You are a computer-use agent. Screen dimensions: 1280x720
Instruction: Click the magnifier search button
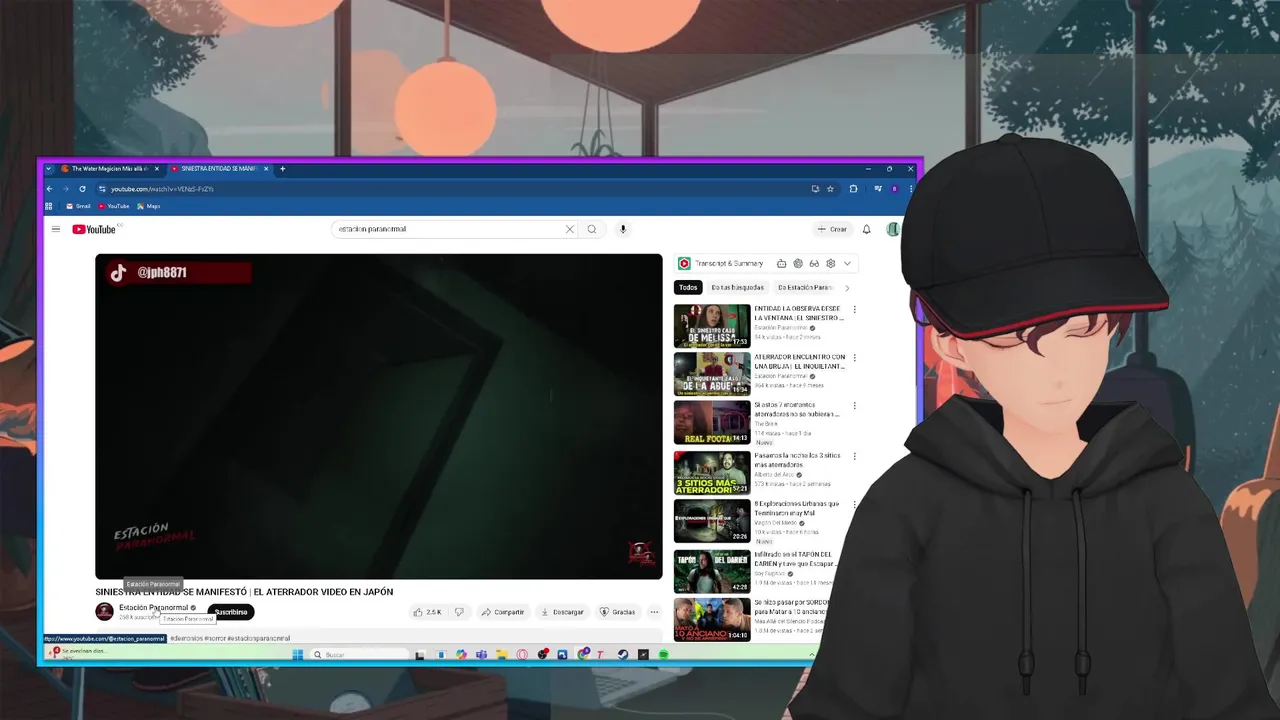click(x=592, y=229)
